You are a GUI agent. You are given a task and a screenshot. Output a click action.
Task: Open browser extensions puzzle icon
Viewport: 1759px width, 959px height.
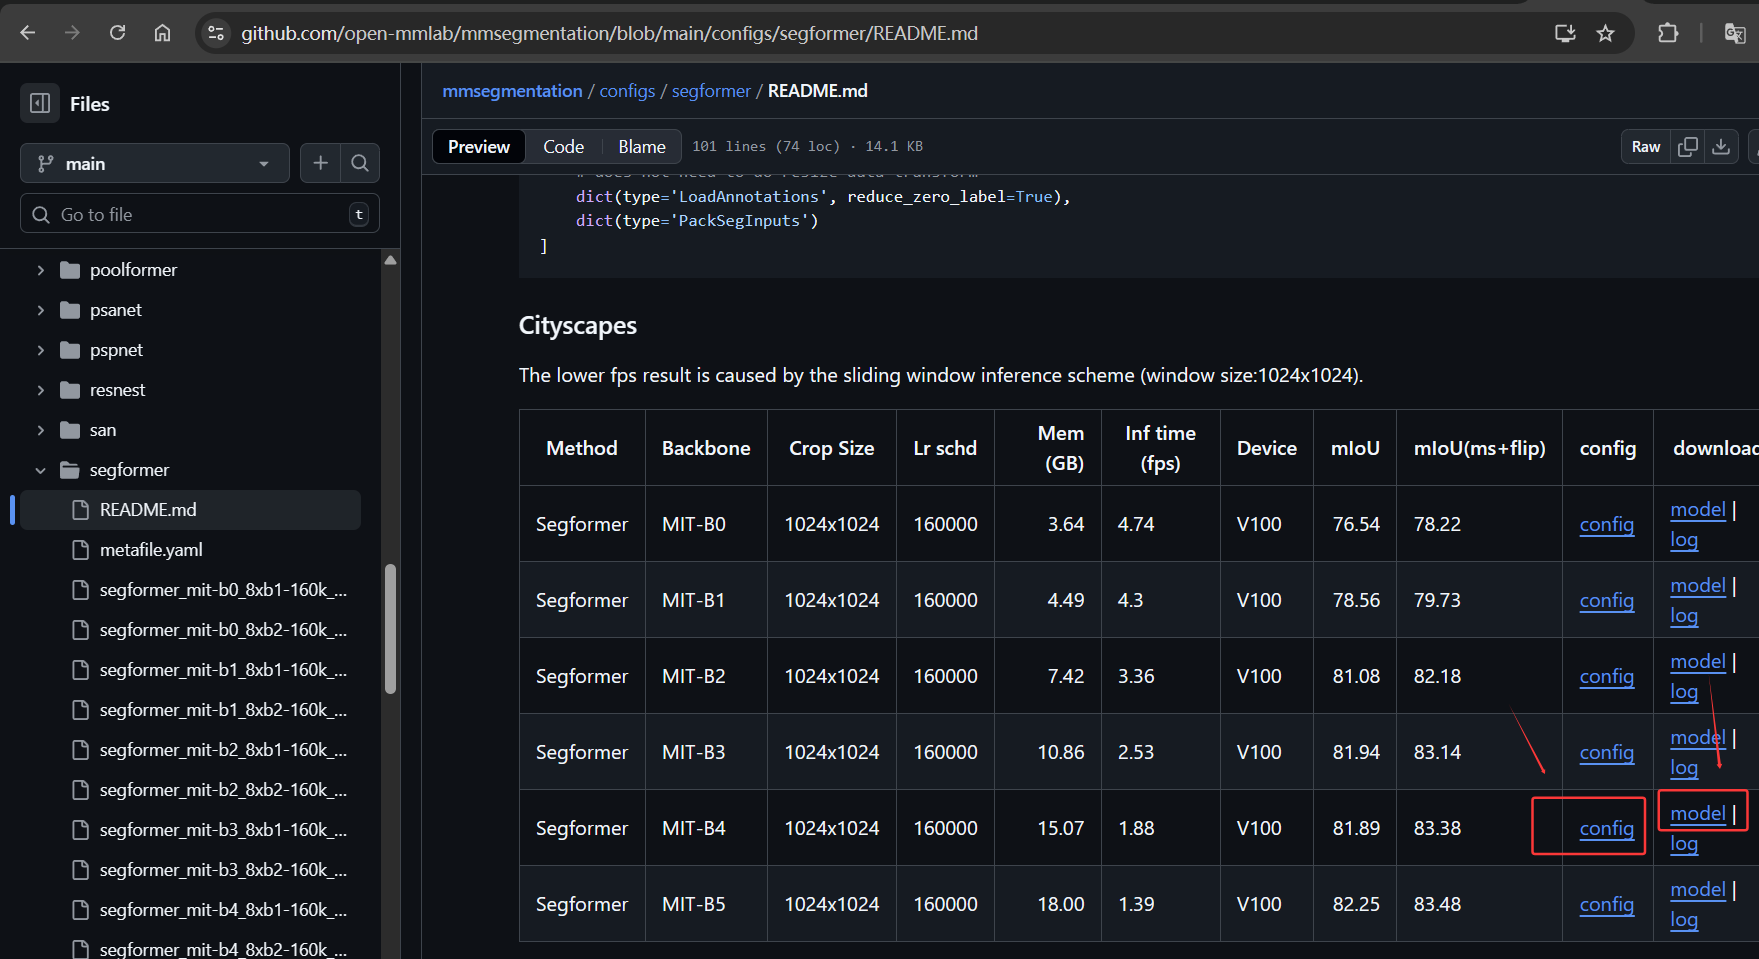(1667, 33)
